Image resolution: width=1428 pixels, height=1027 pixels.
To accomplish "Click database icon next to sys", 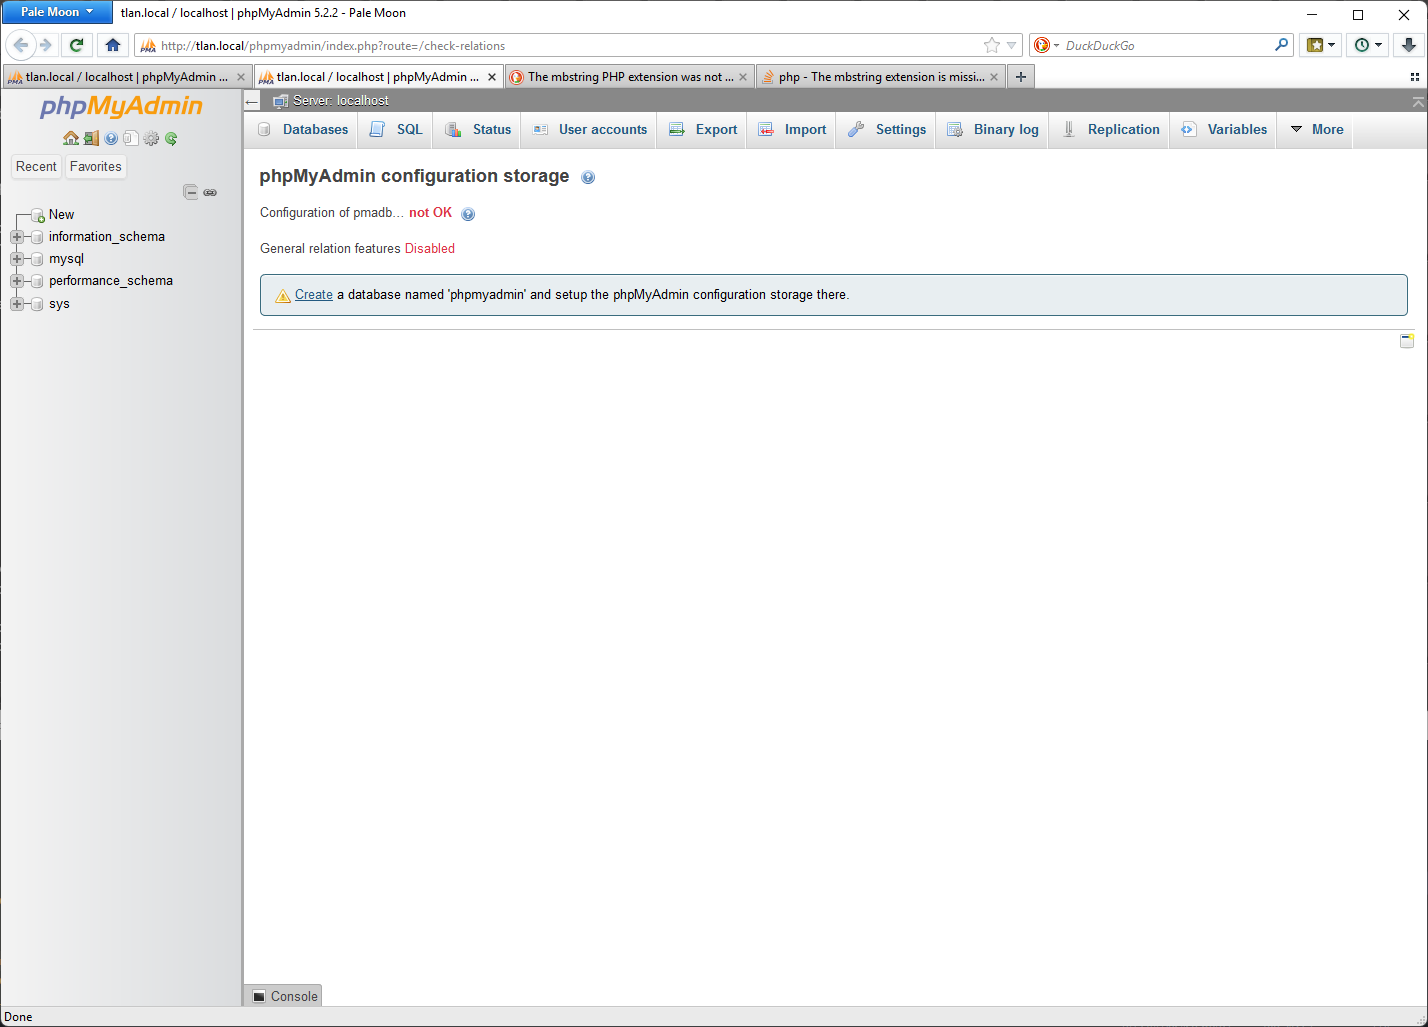I will point(37,304).
